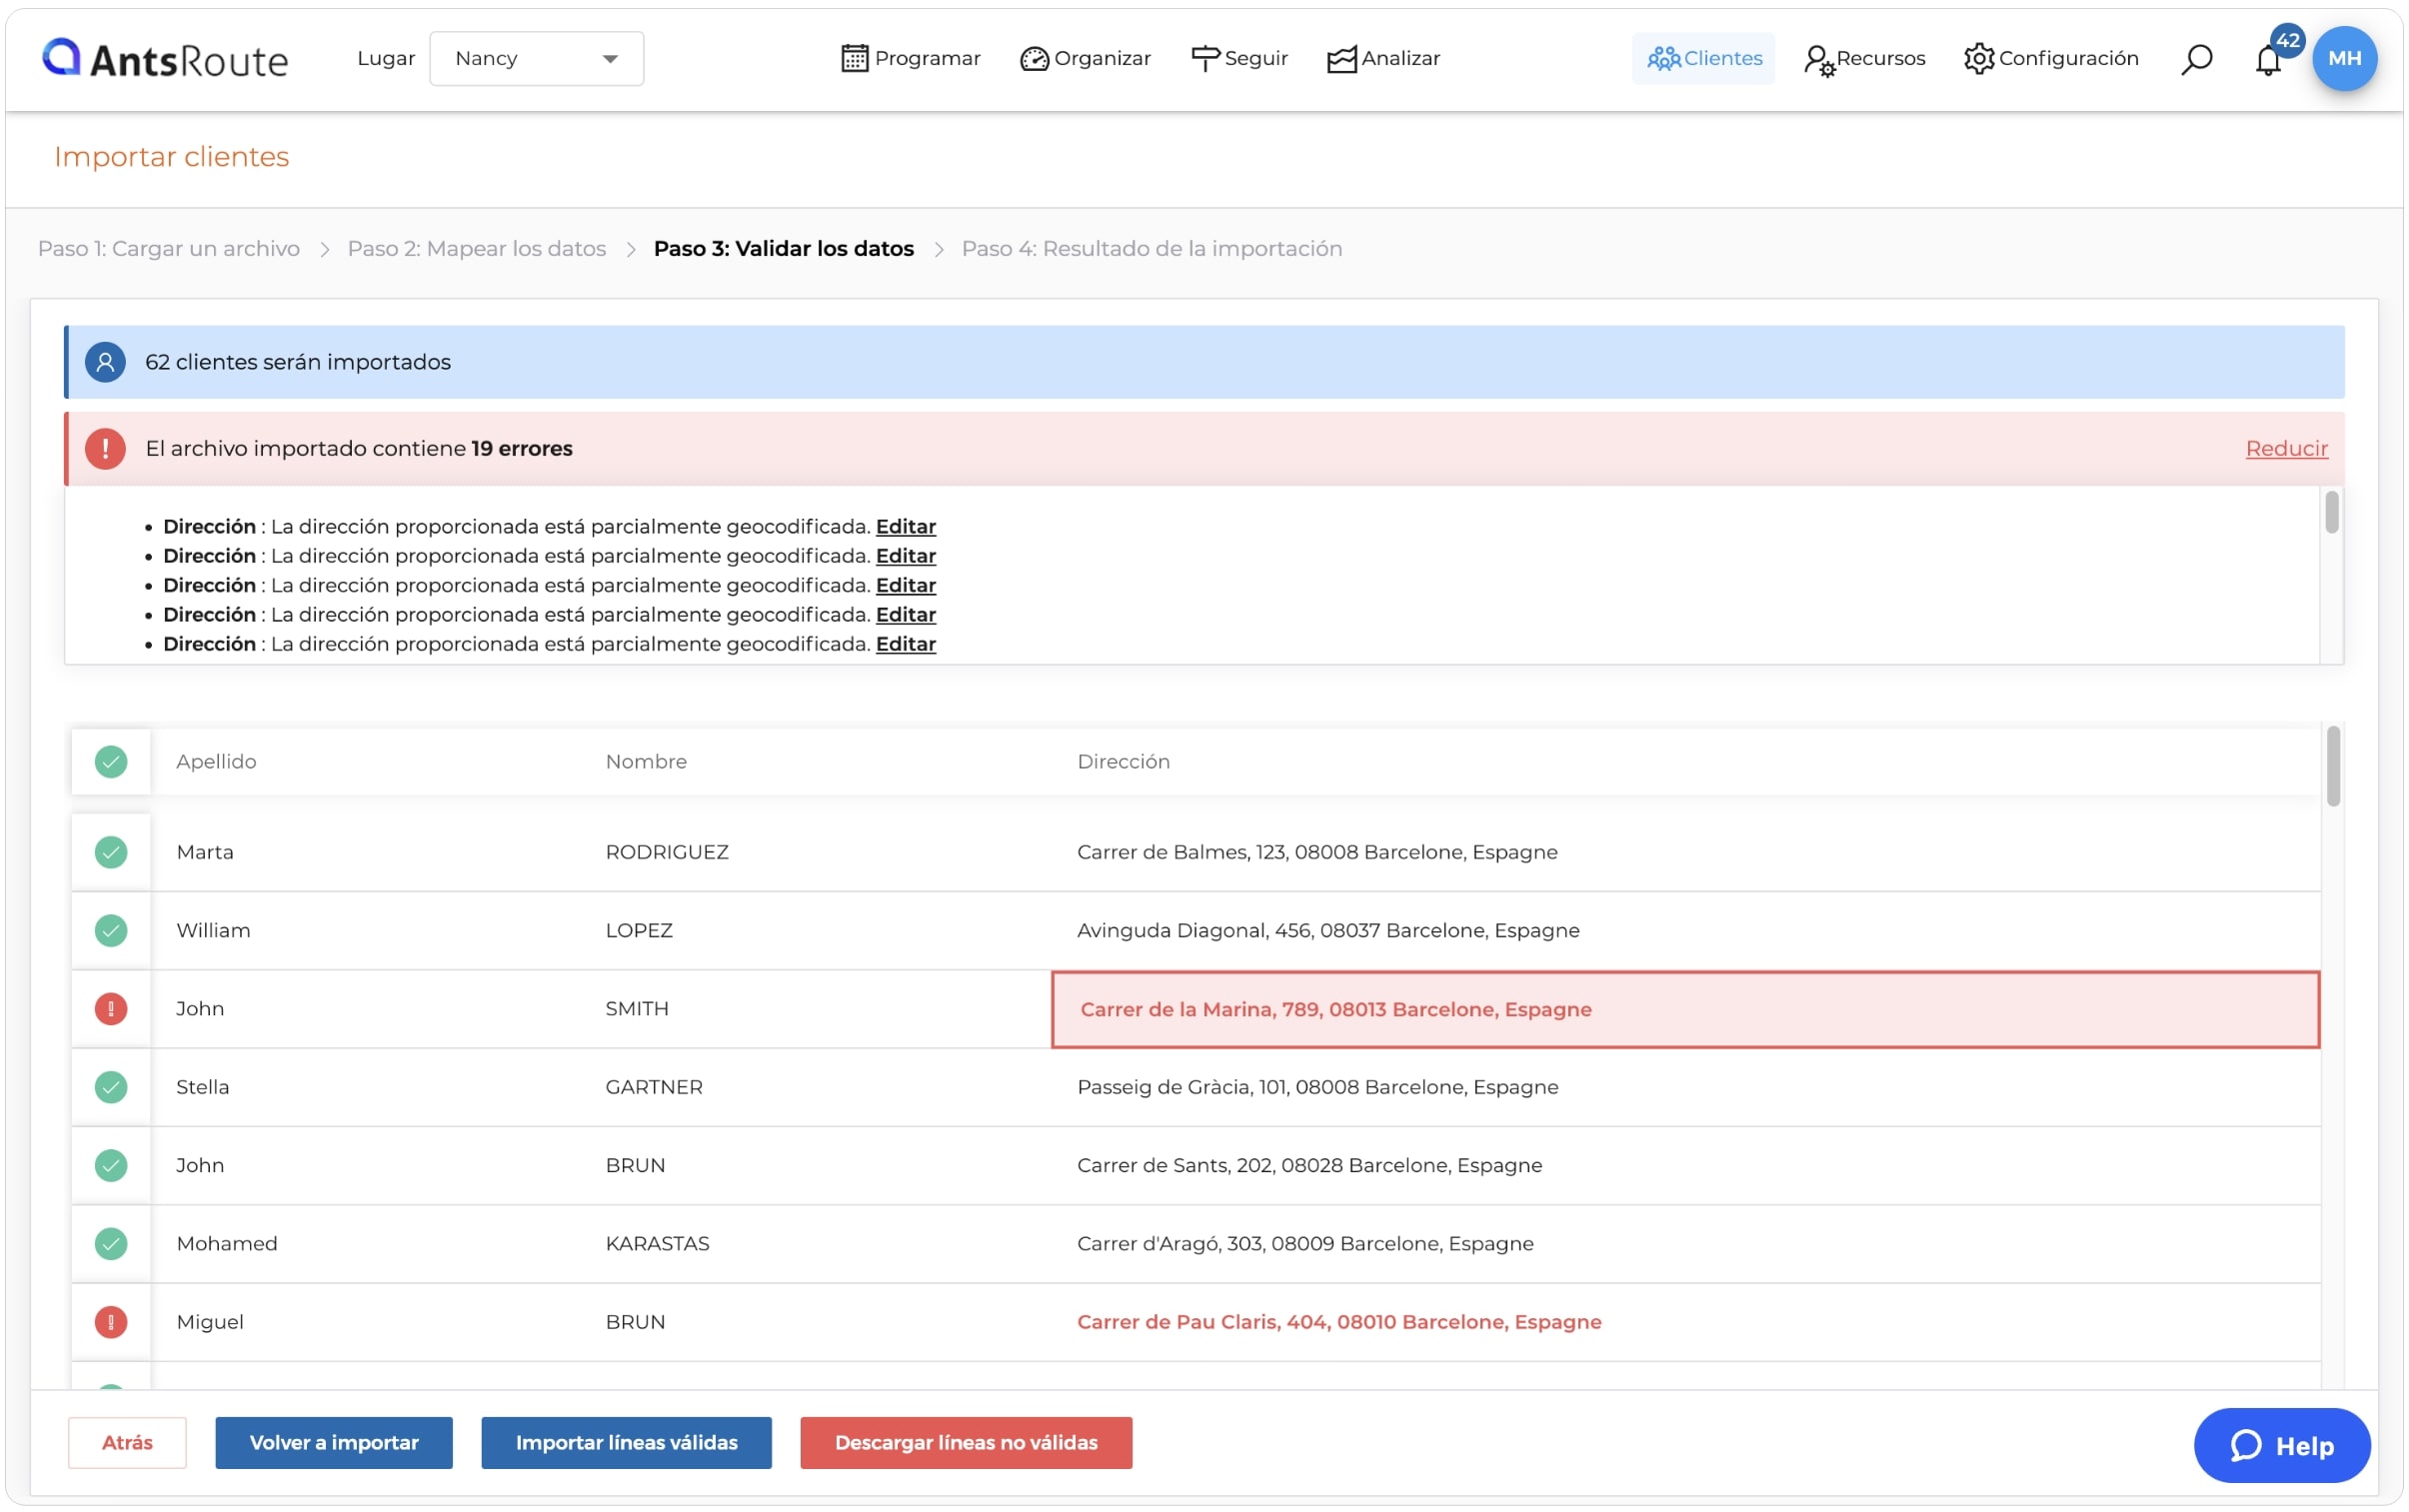Click the green check for Mohamed KARASTAS
2409x1512 pixels.
tap(111, 1244)
